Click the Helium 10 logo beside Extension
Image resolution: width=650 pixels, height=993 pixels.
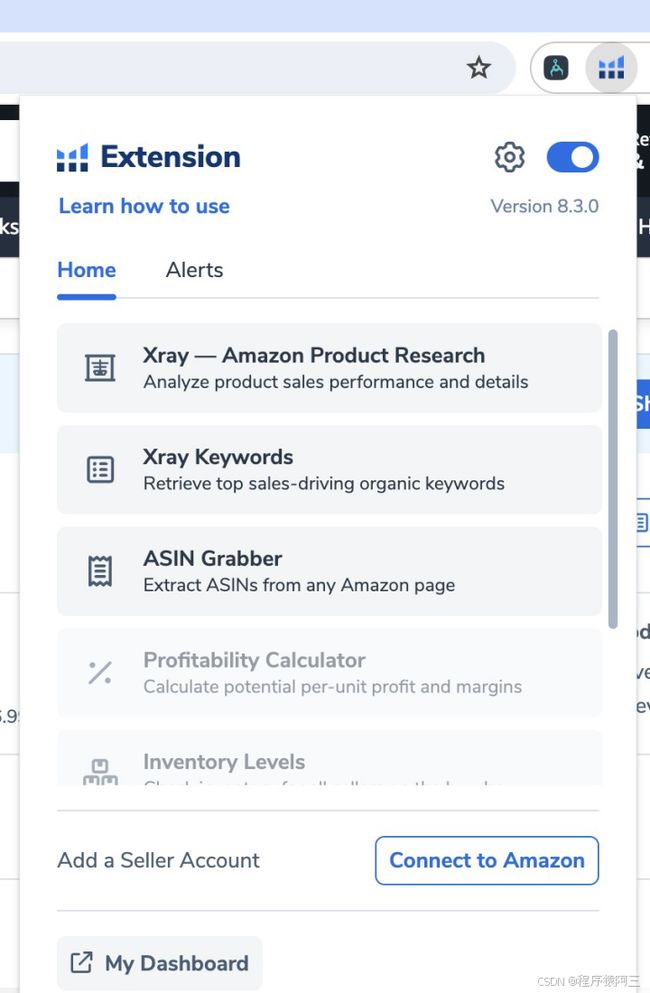(x=72, y=157)
